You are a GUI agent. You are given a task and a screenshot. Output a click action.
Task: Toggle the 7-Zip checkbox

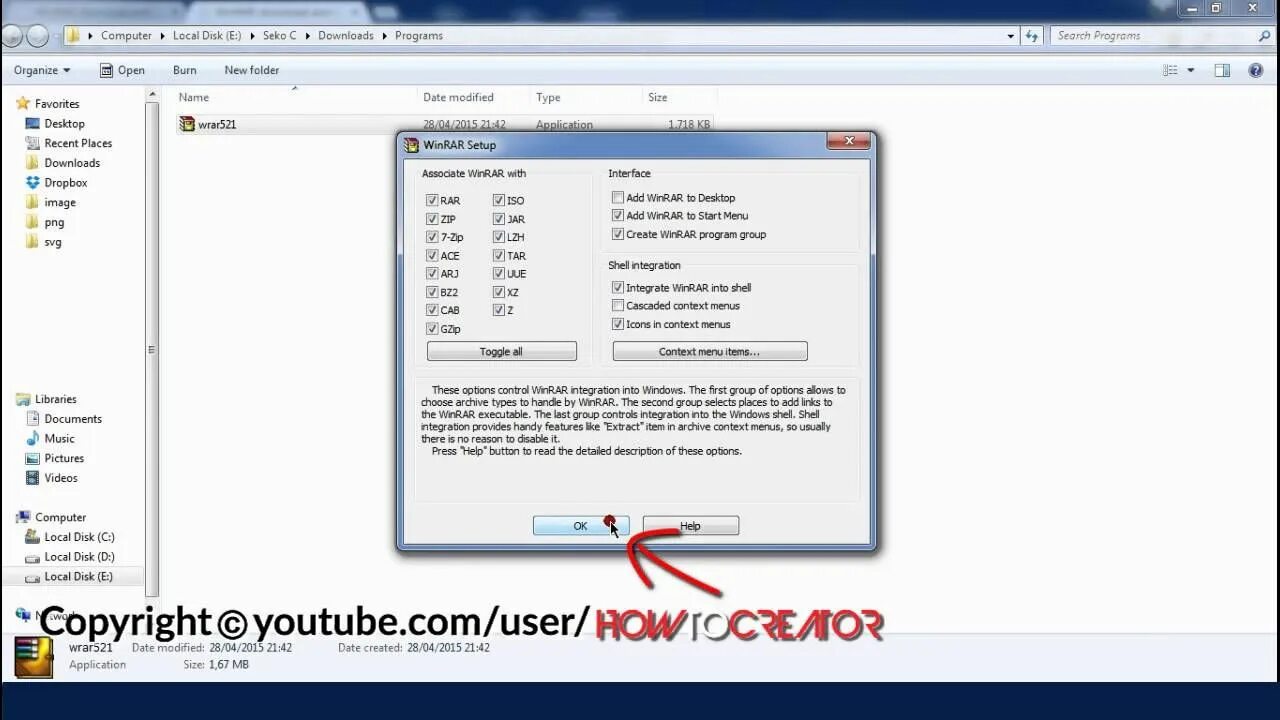pos(432,237)
